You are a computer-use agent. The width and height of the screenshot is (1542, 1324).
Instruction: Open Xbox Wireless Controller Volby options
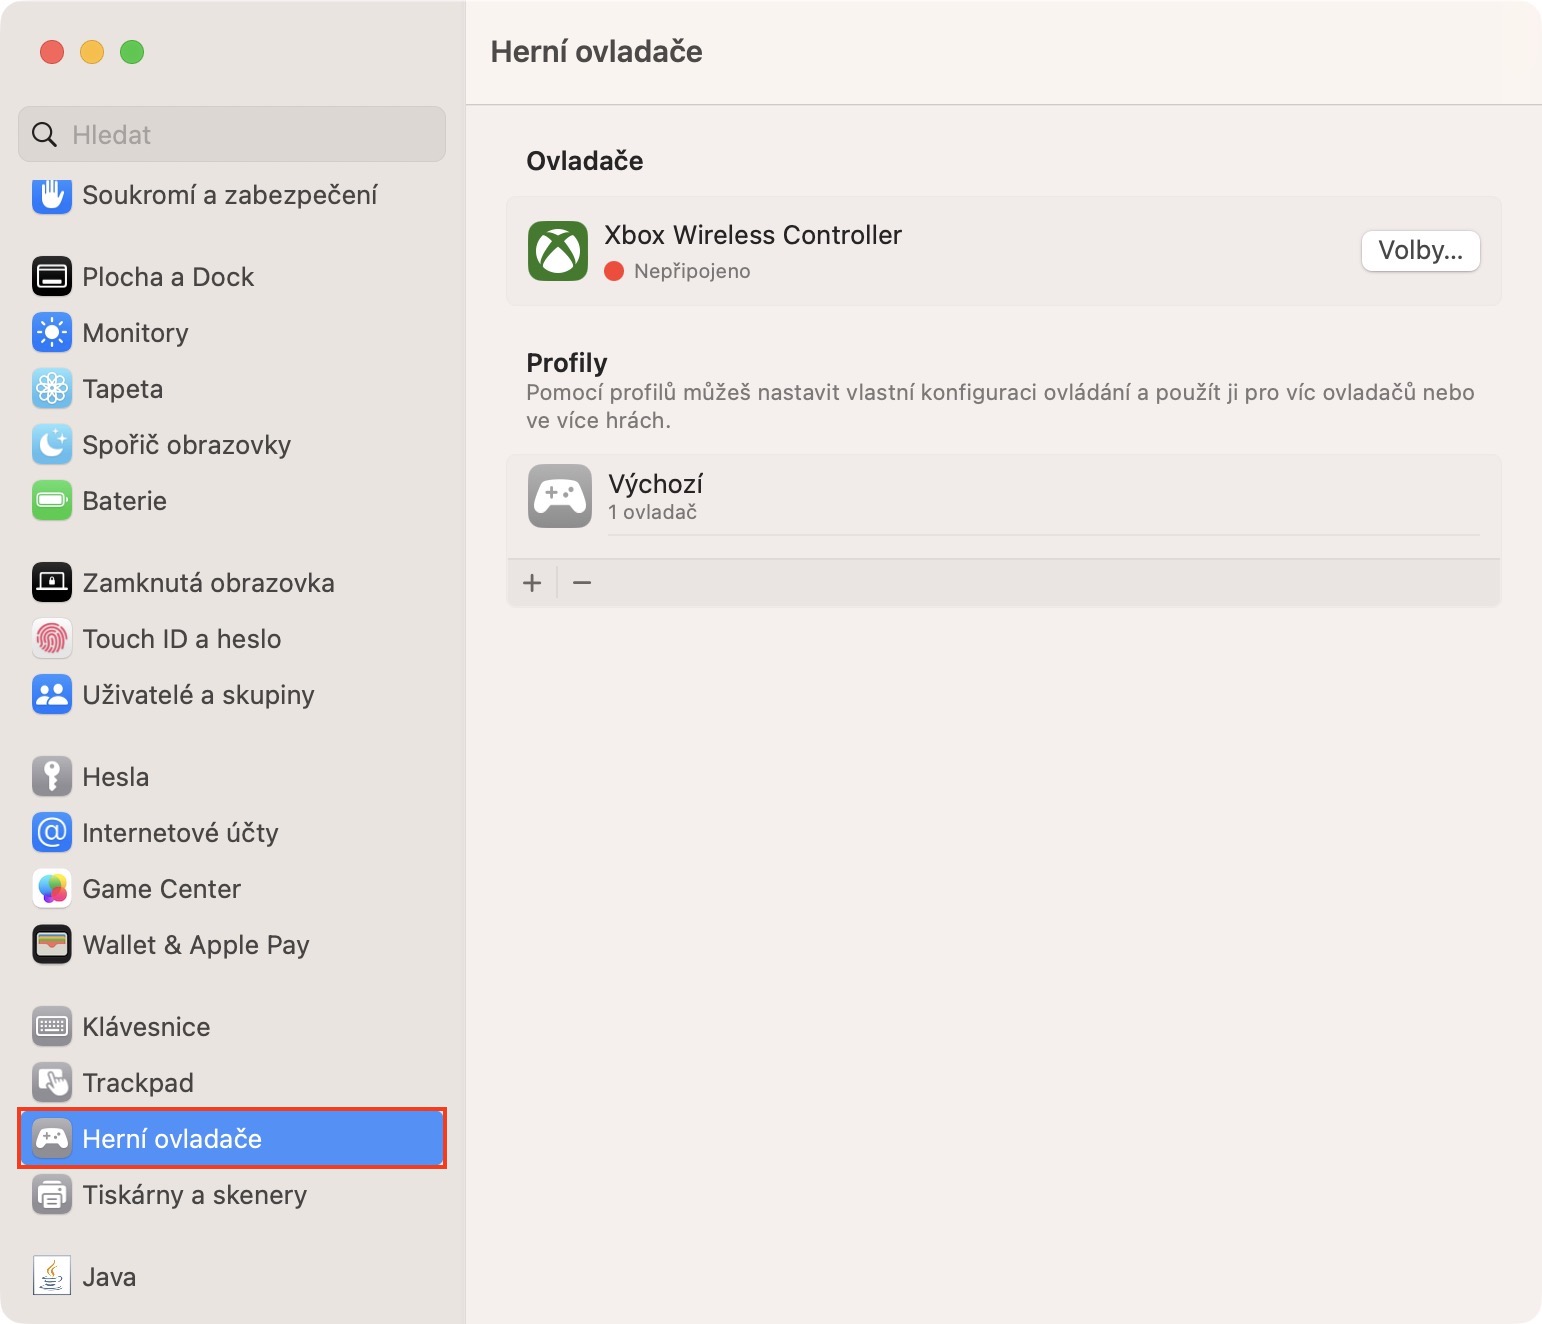1420,250
